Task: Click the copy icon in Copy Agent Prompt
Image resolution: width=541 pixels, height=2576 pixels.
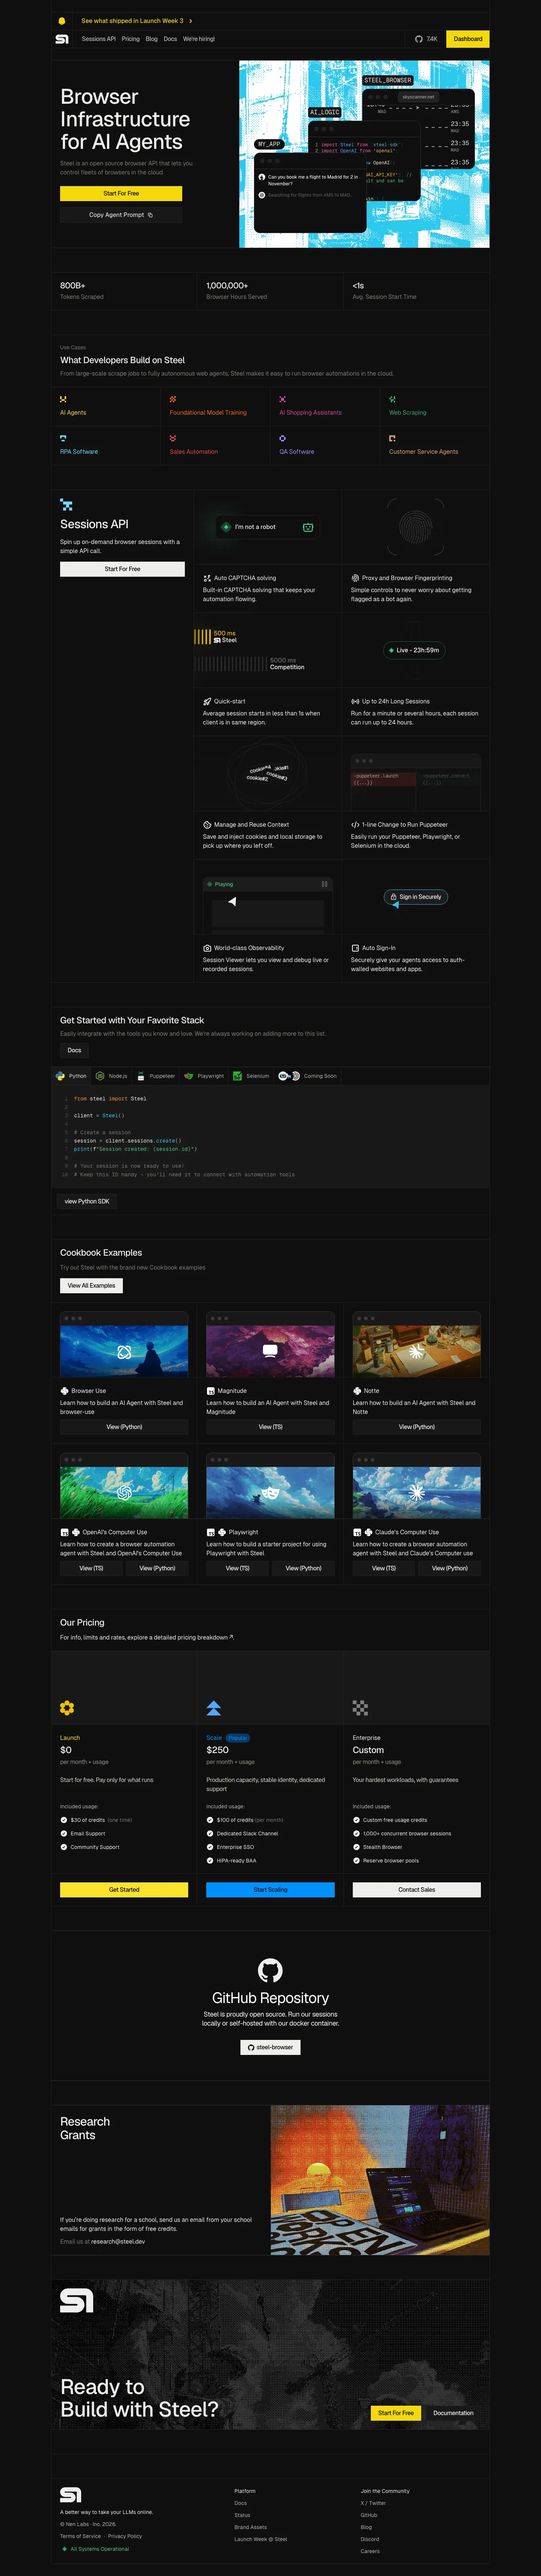Action: pos(150,215)
